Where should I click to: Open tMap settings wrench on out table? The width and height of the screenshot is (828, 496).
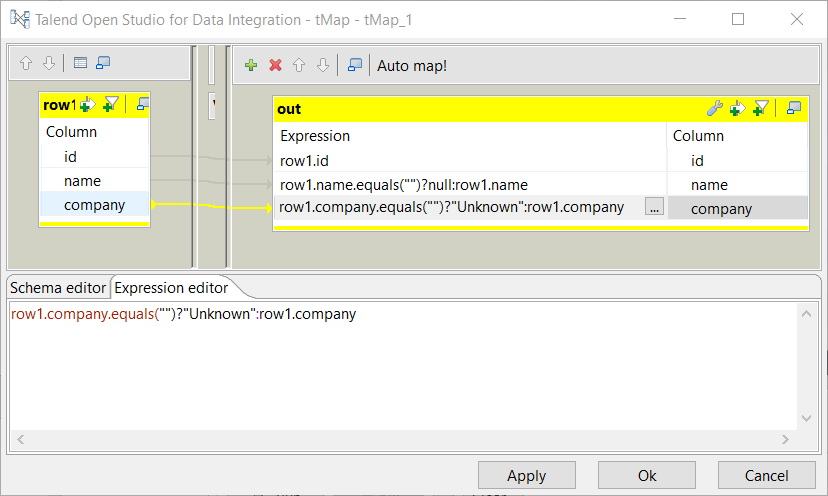(x=714, y=108)
